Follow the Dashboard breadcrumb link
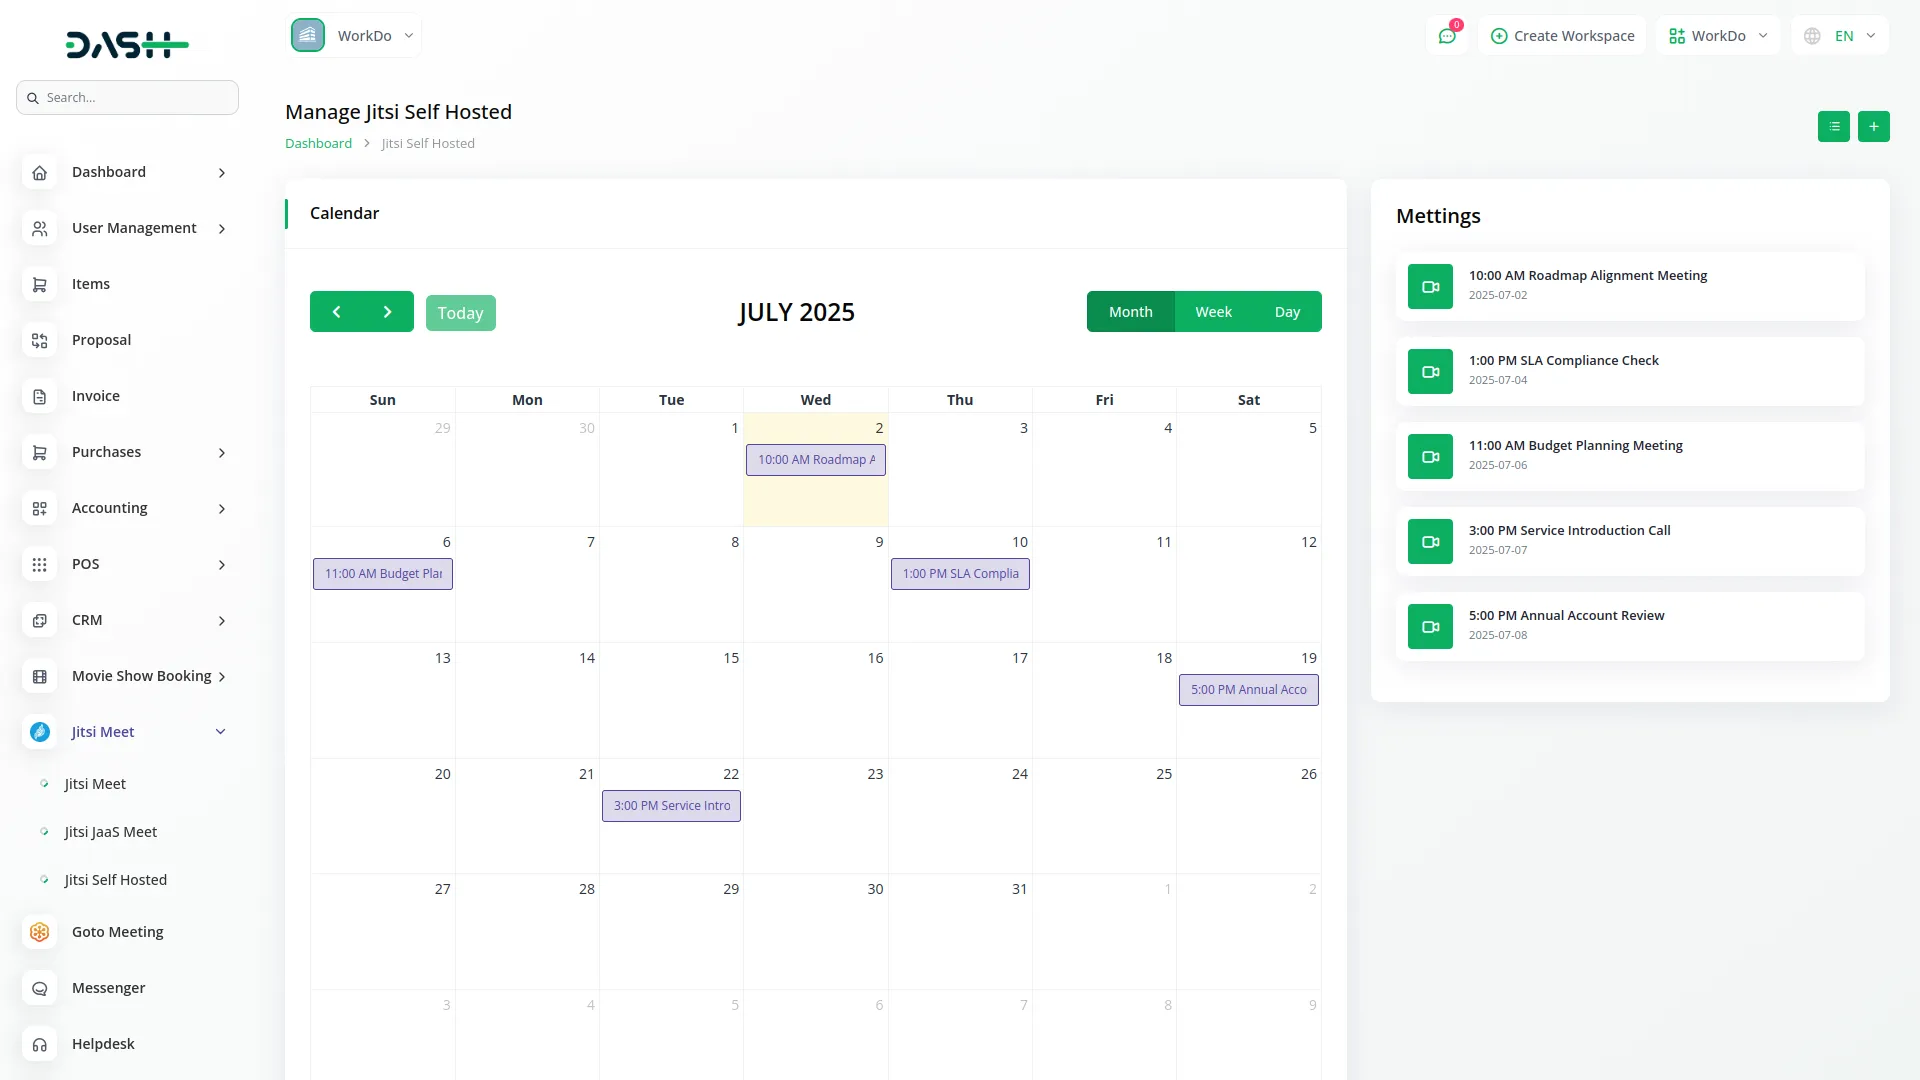 [x=318, y=143]
